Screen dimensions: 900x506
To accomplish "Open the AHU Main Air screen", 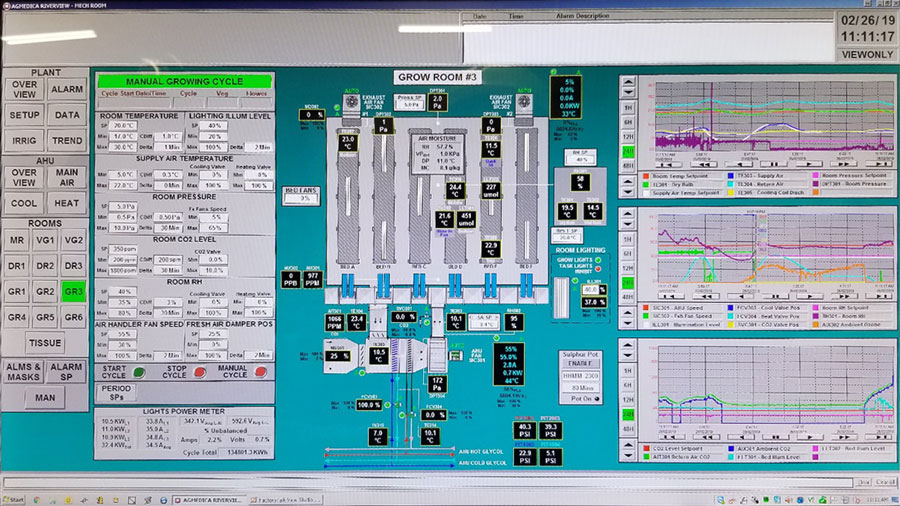I will (x=67, y=177).
